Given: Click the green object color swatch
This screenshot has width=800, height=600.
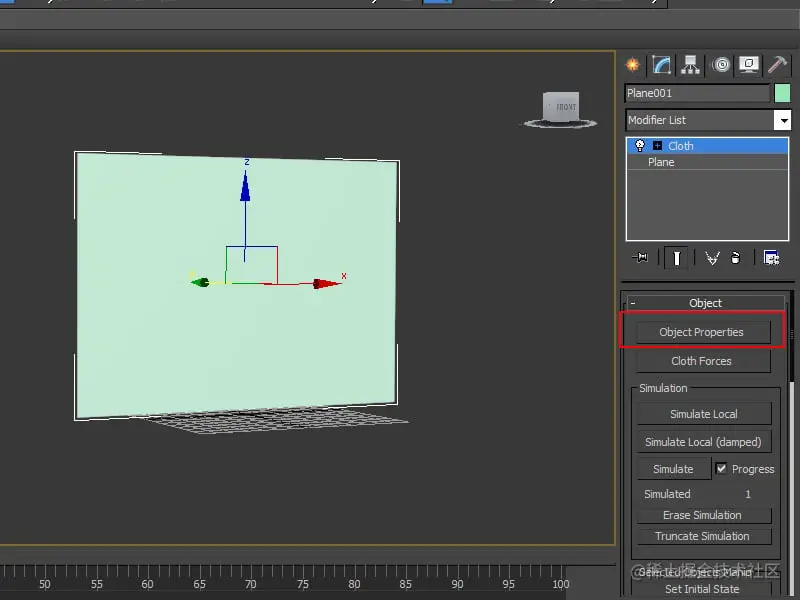Looking at the screenshot, I should click(x=782, y=93).
